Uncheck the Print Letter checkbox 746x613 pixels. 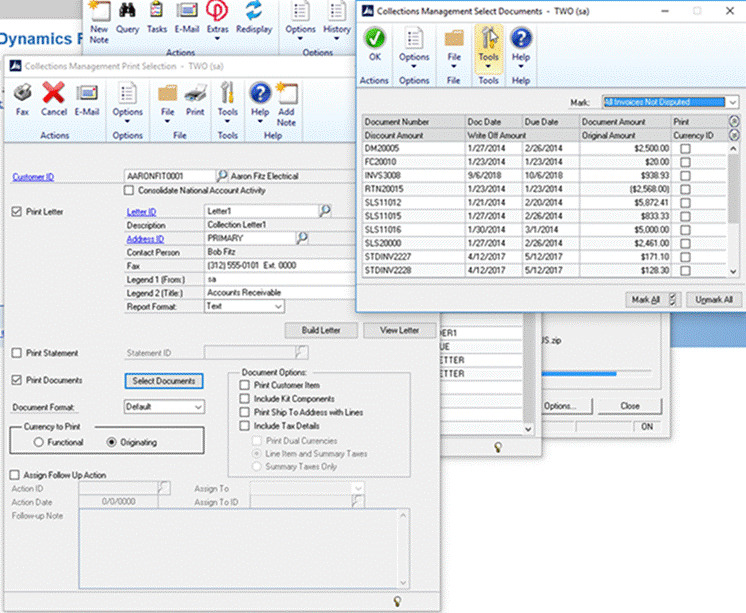click(x=17, y=211)
